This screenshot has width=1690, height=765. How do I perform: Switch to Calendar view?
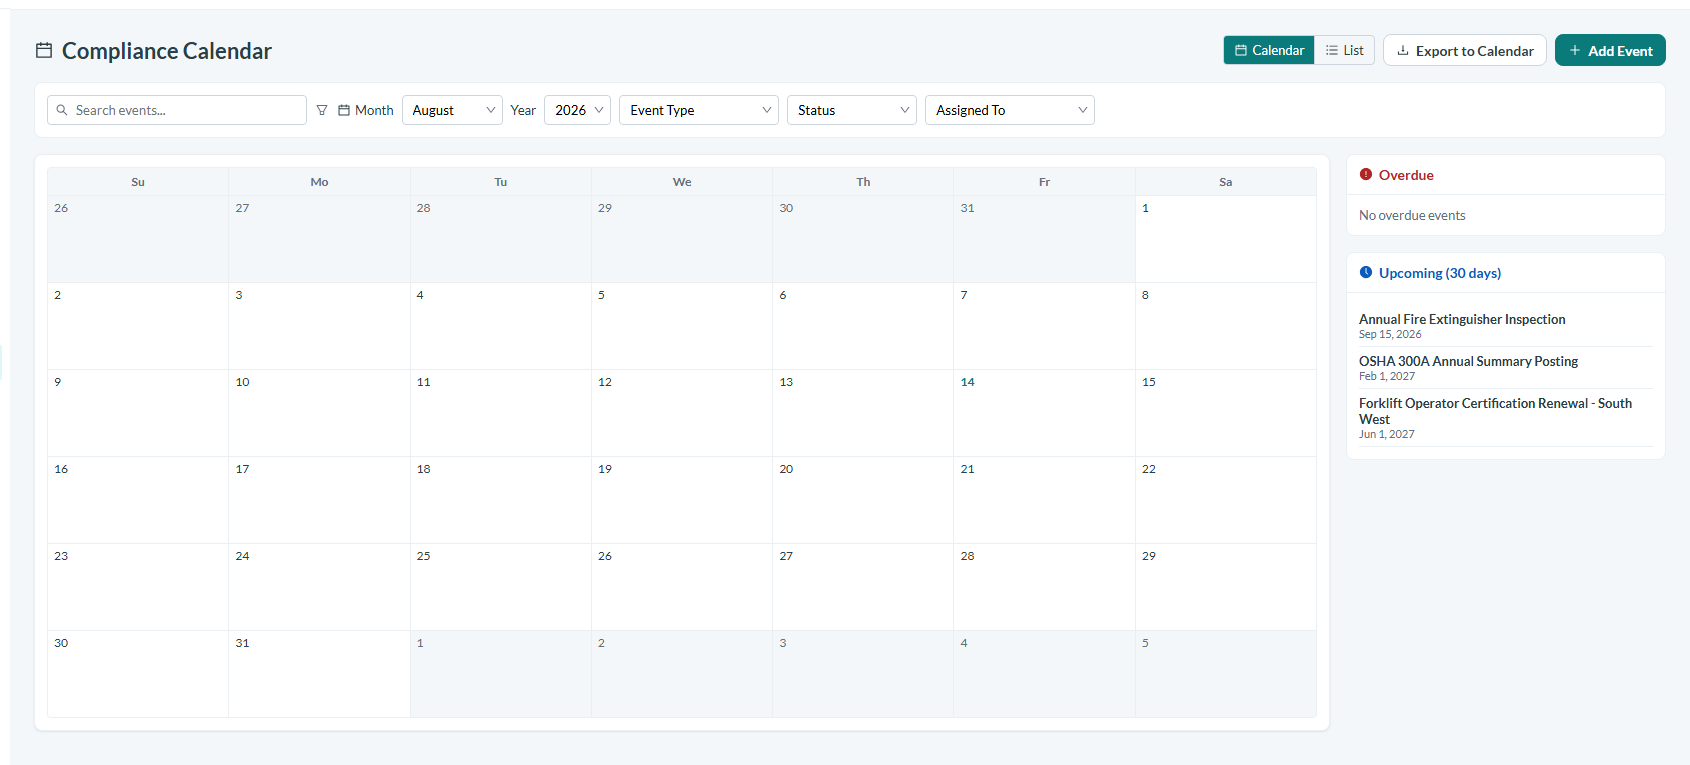point(1269,50)
